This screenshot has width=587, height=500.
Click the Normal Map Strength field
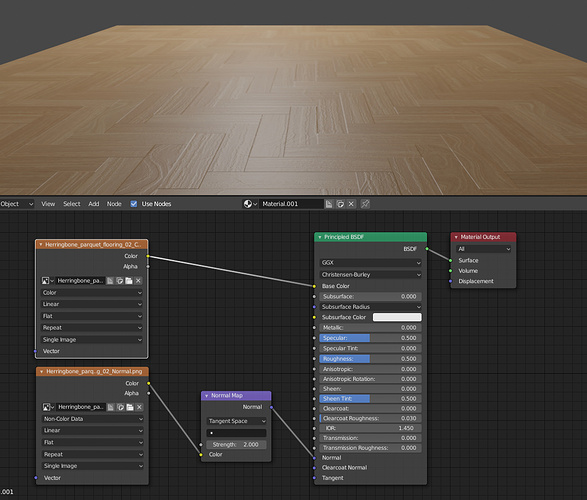(236, 445)
